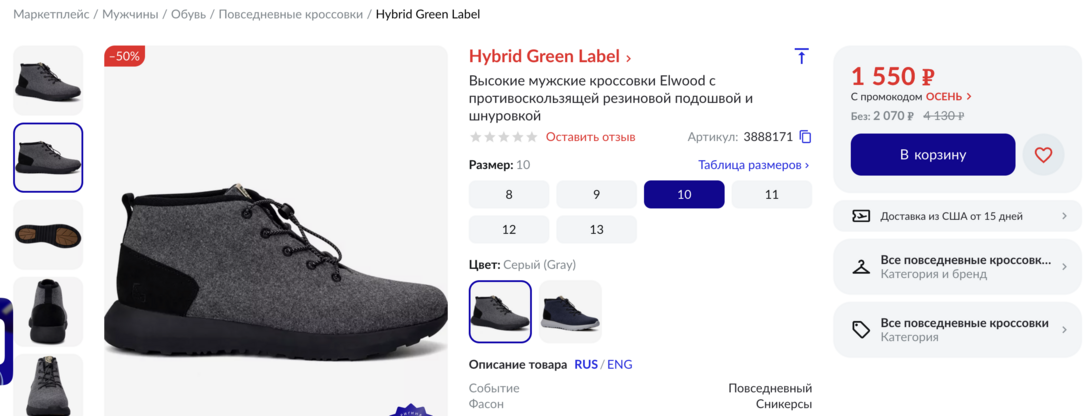Viewport: 1090px width, 416px height.
Task: Select the navy blue color variant
Action: pyautogui.click(x=570, y=312)
